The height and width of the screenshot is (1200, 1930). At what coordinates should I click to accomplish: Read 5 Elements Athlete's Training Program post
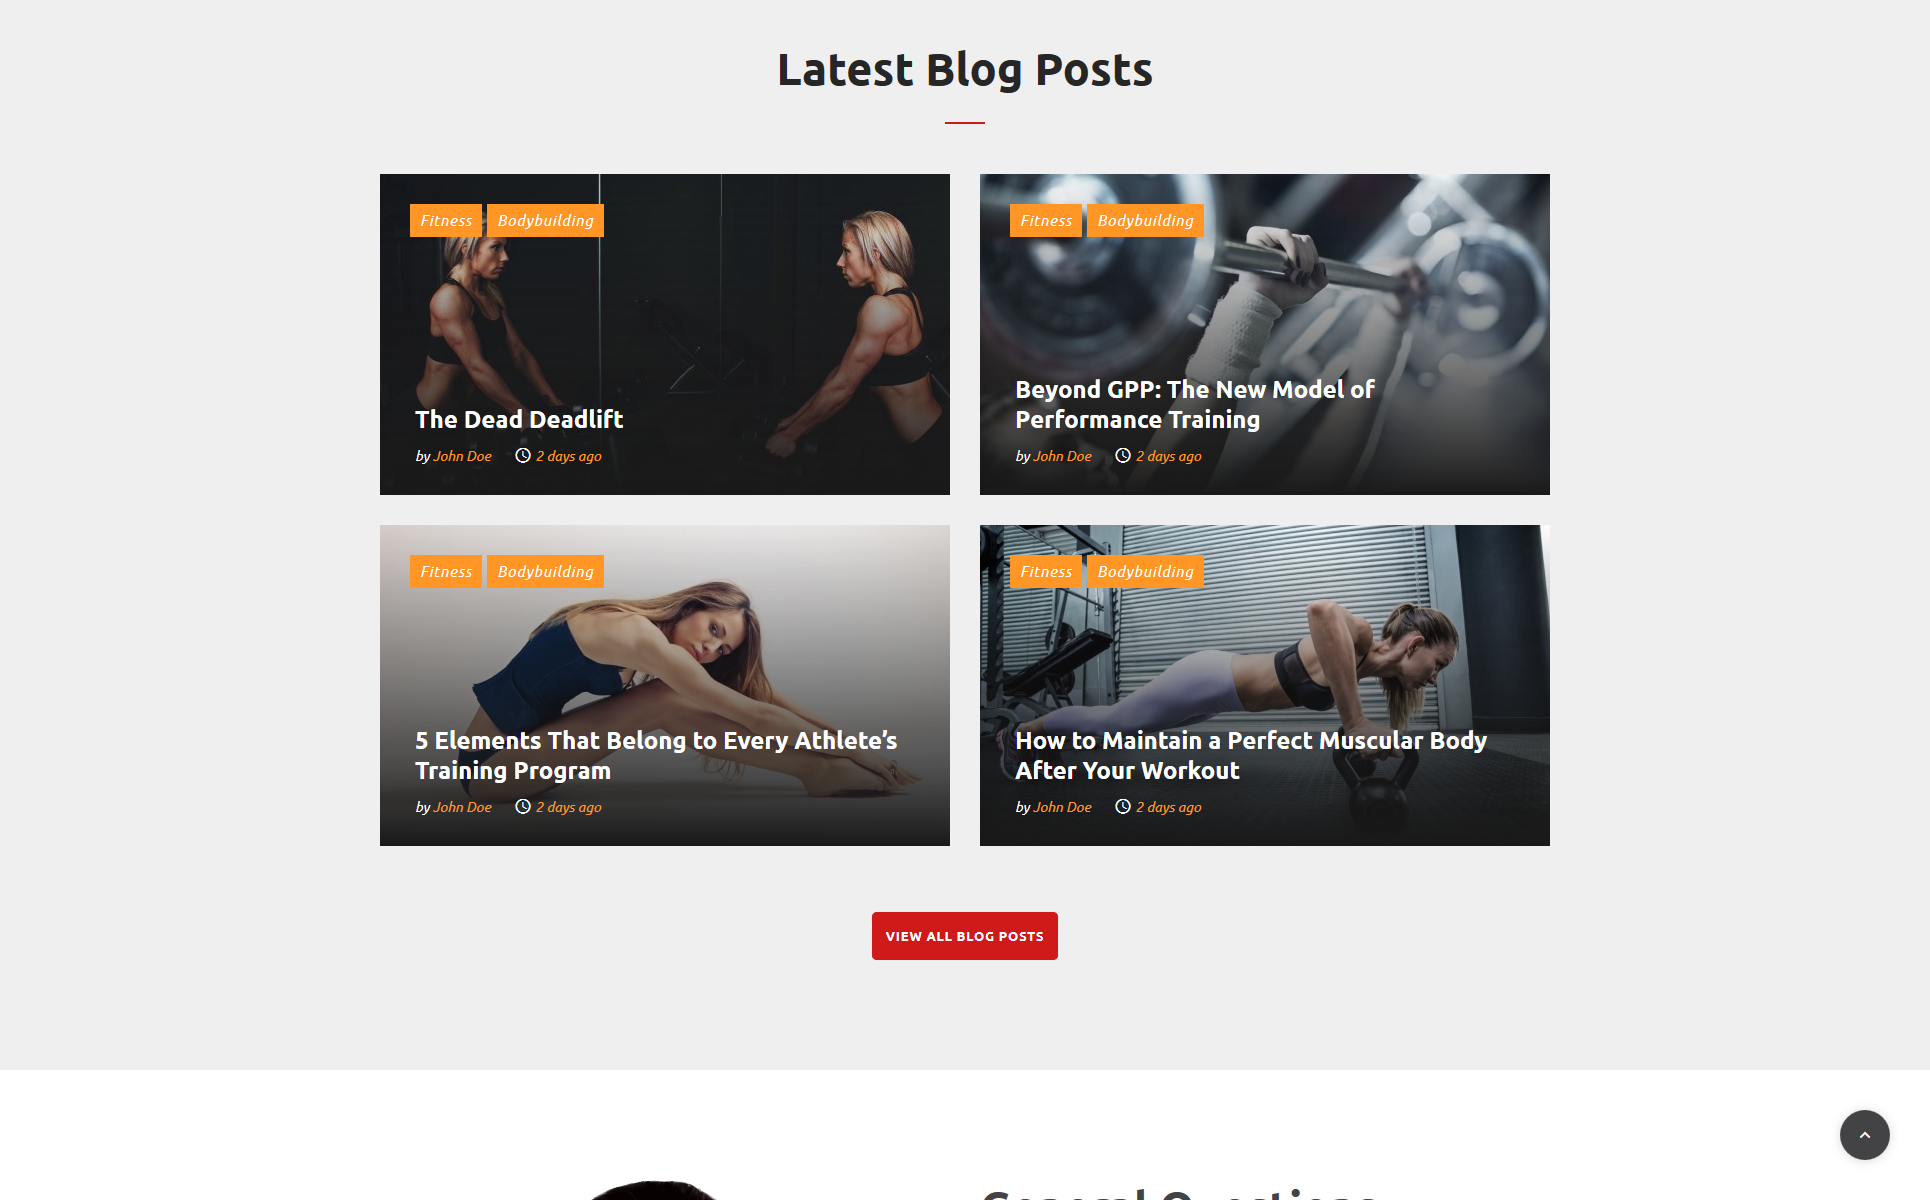[656, 755]
